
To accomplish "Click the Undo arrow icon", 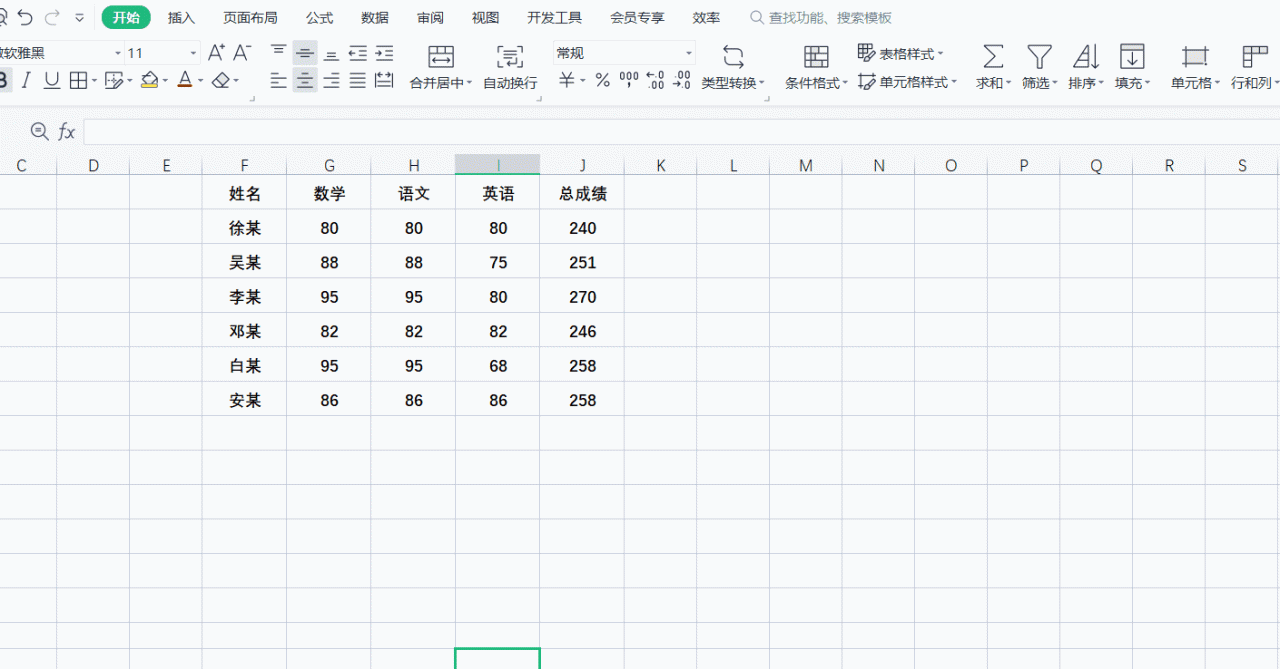I will (26, 17).
